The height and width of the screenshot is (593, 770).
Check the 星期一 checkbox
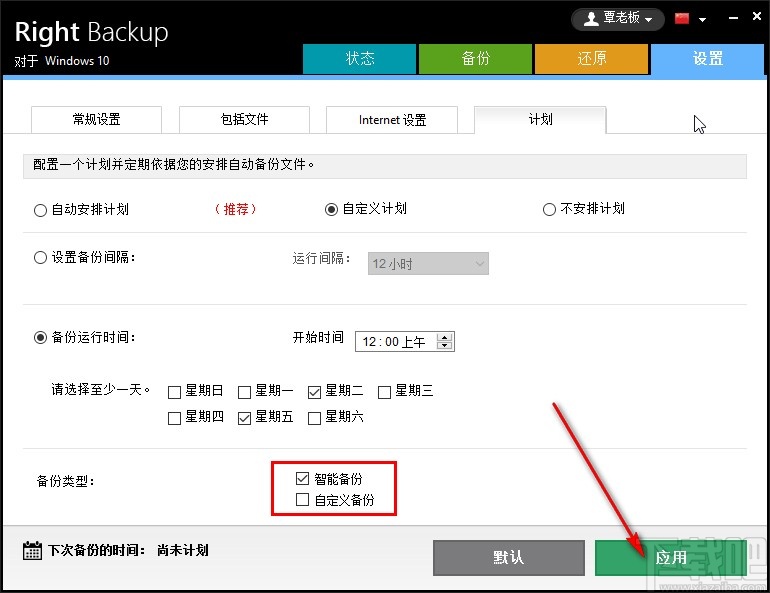tap(244, 392)
